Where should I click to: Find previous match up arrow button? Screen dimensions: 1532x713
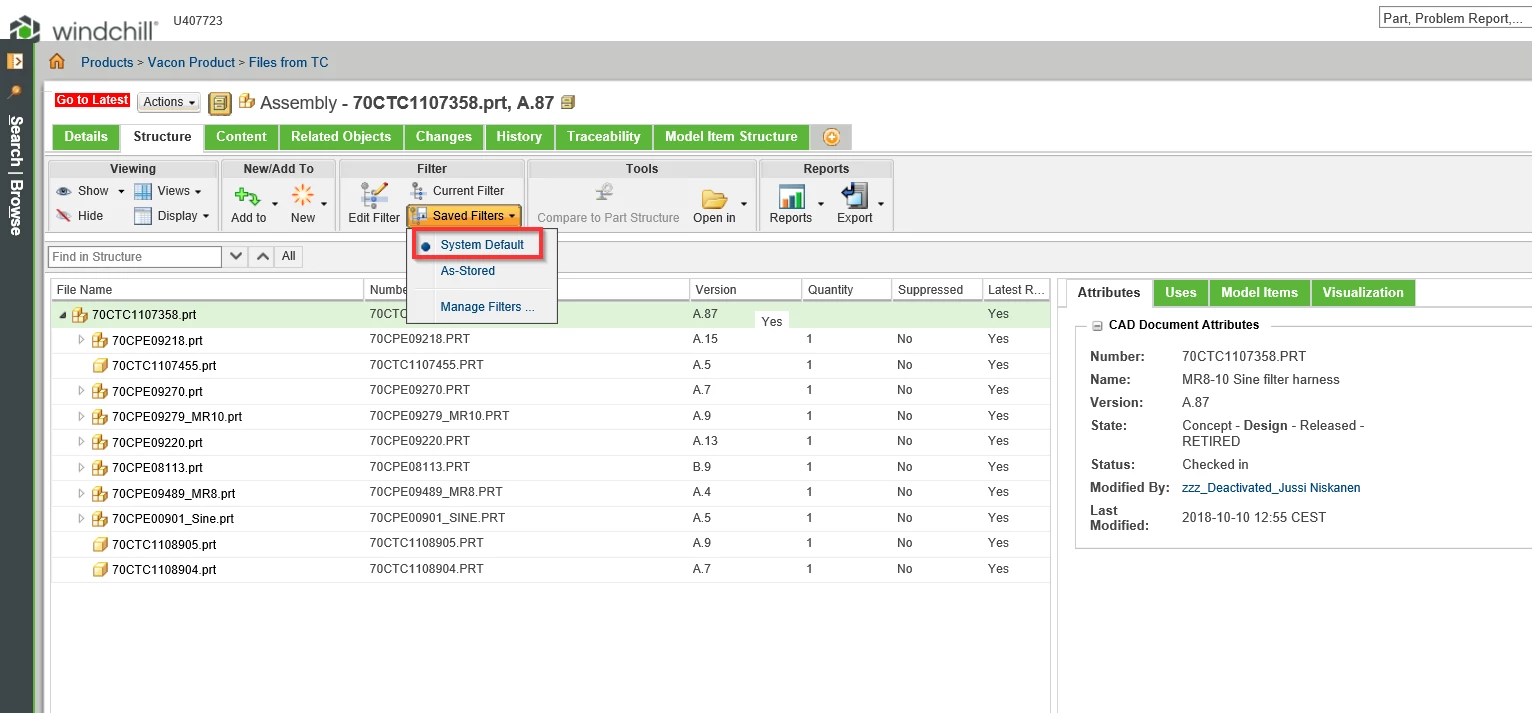[x=262, y=257]
